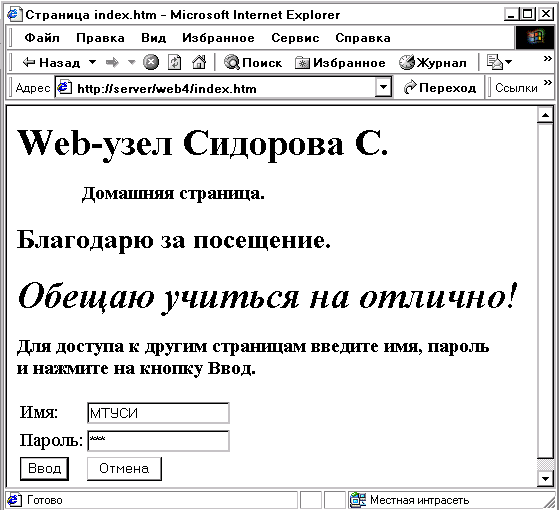Click the Готово status bar text
The image size is (559, 510).
coord(45,500)
